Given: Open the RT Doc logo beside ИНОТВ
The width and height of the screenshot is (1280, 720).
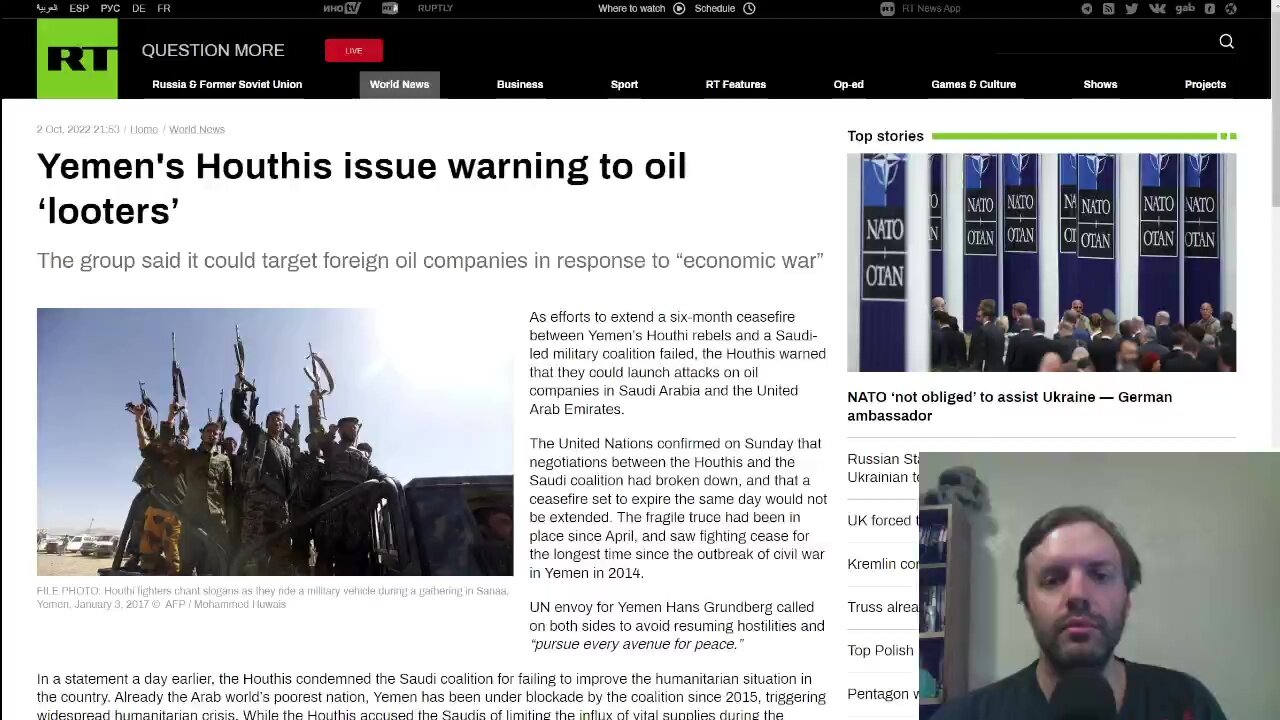Looking at the screenshot, I should pyautogui.click(x=390, y=8).
